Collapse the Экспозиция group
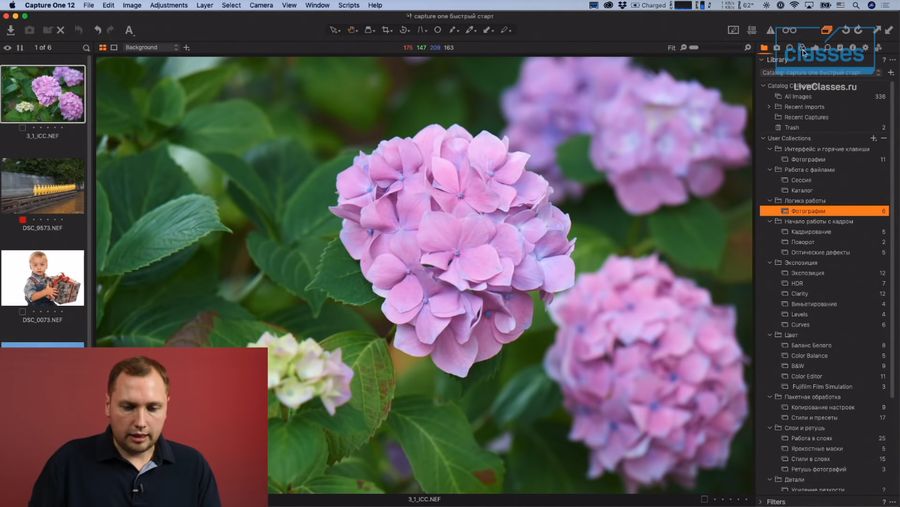Image resolution: width=900 pixels, height=507 pixels. (x=770, y=263)
